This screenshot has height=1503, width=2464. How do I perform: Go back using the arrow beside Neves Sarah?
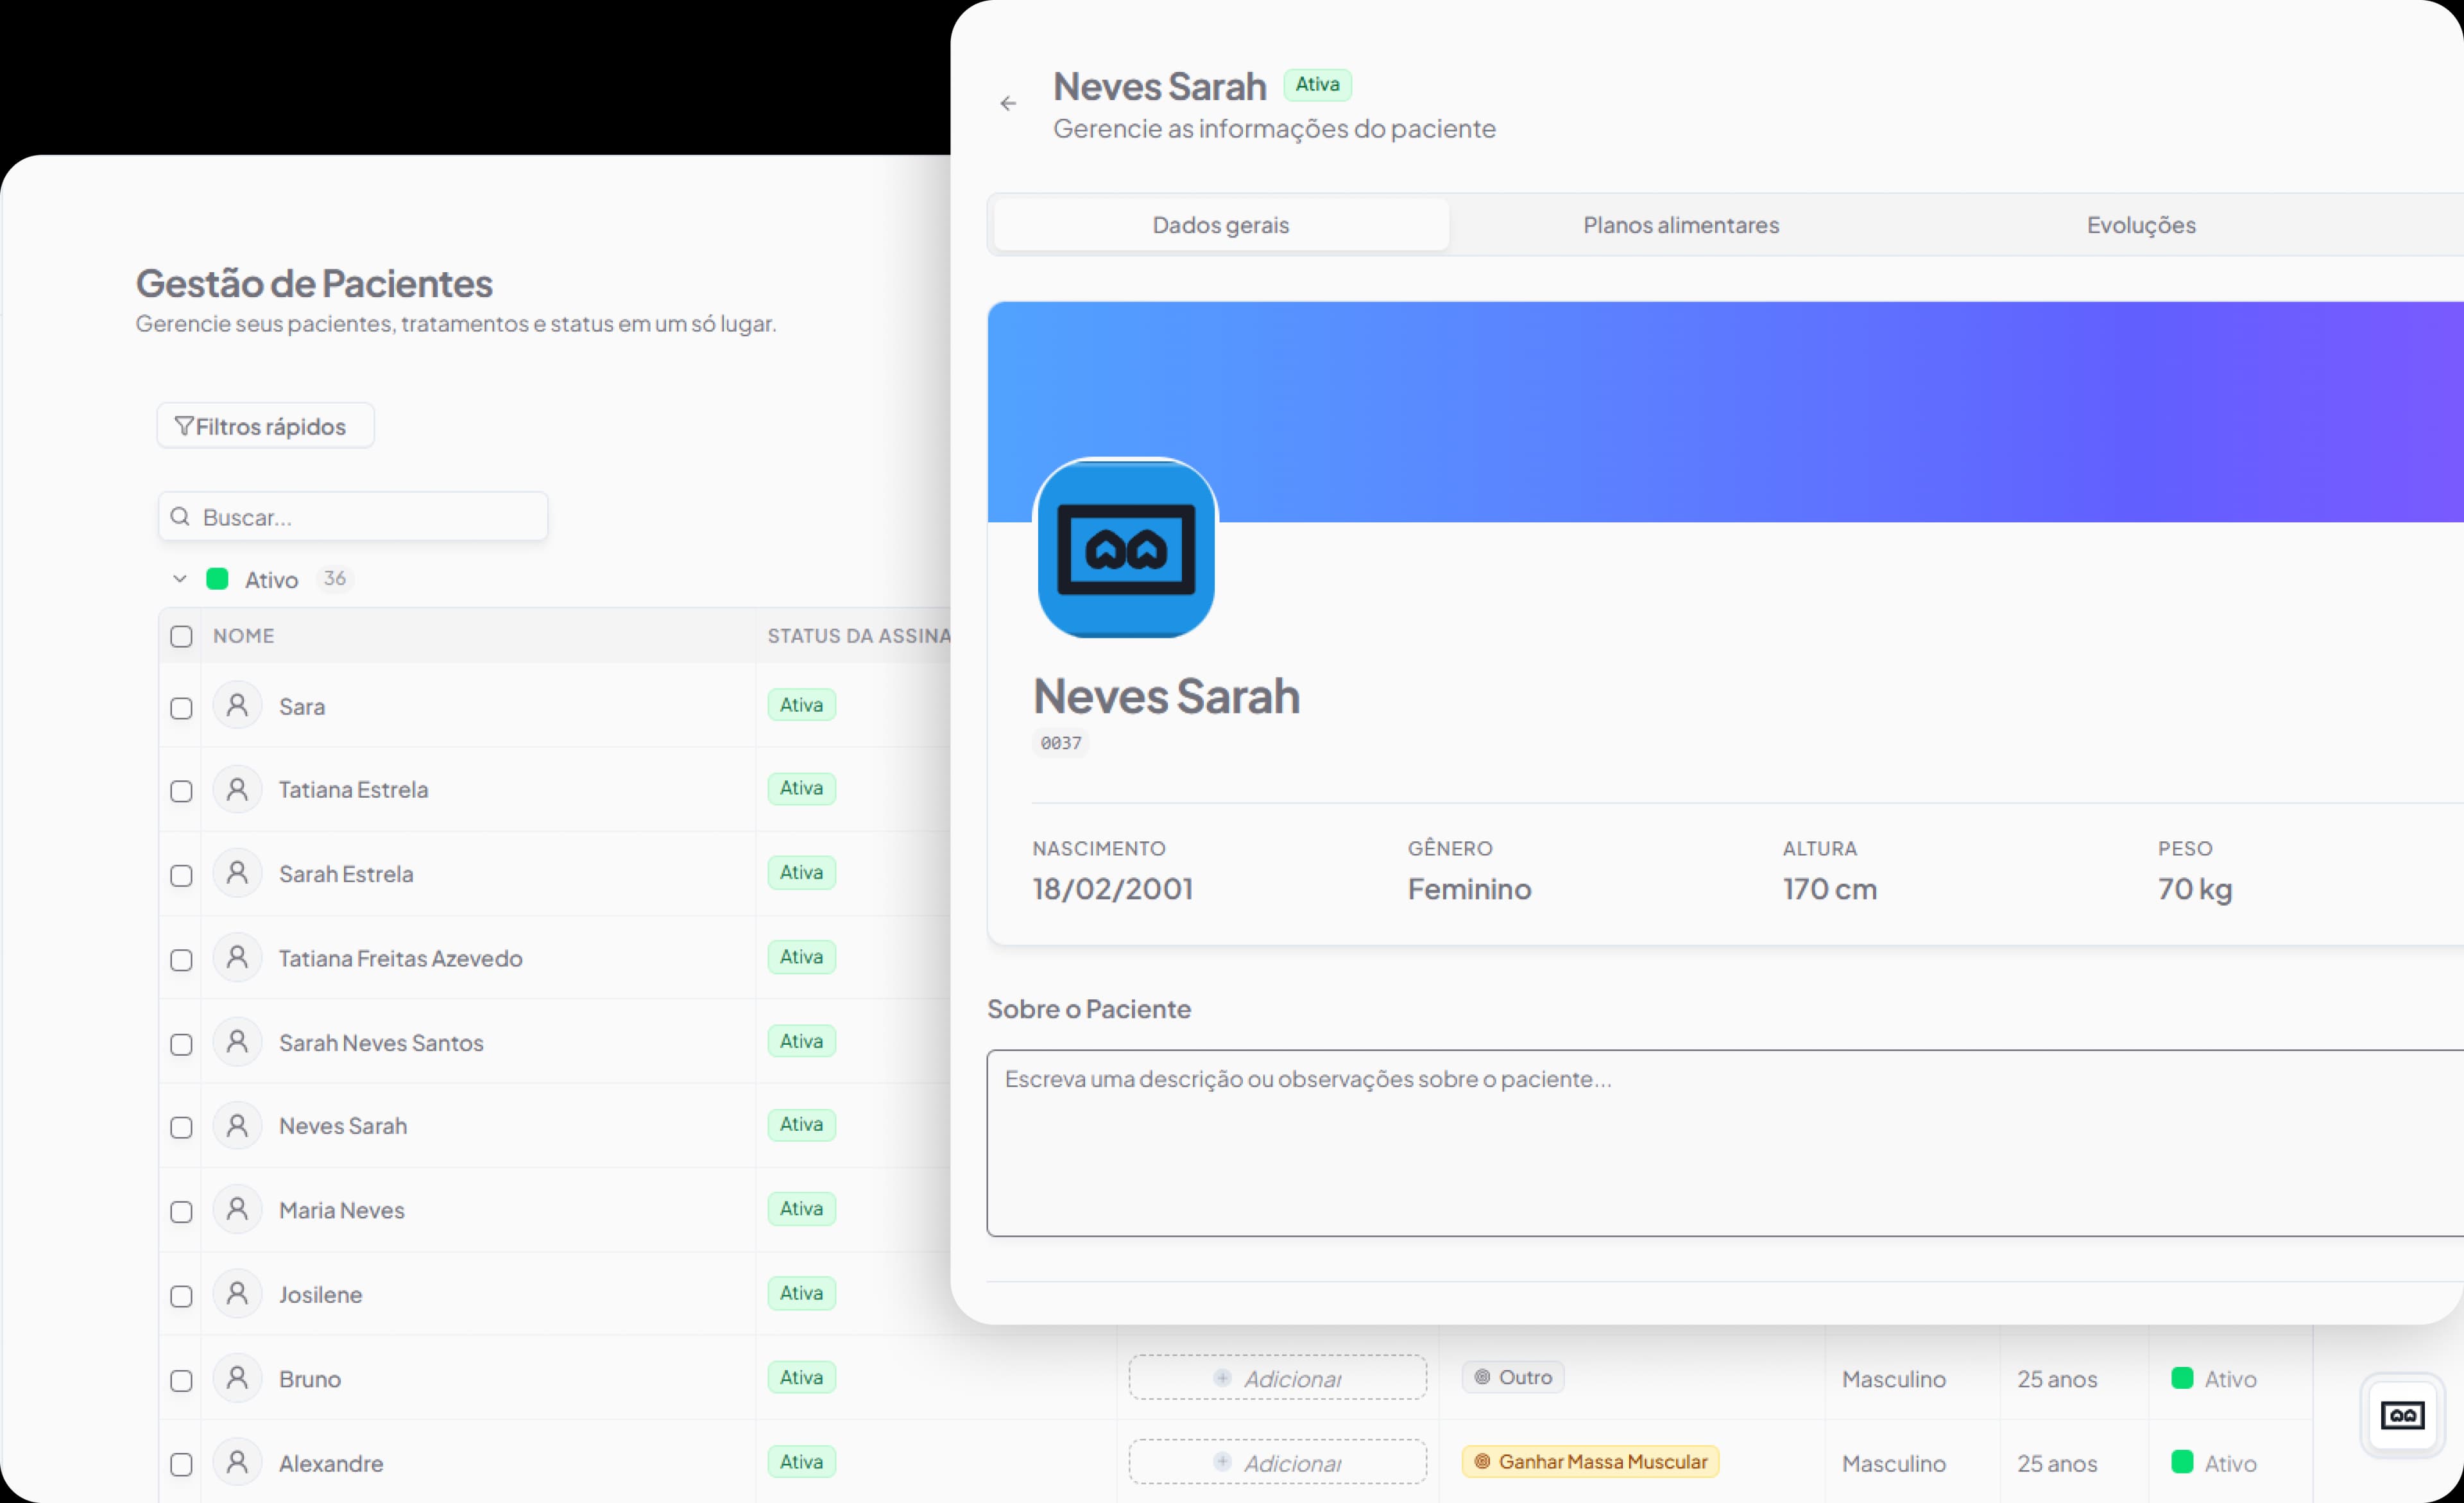coord(1008,103)
